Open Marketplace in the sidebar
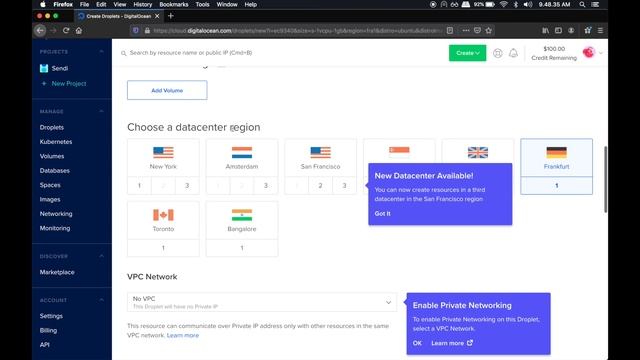Image resolution: width=640 pixels, height=360 pixels. tap(57, 272)
